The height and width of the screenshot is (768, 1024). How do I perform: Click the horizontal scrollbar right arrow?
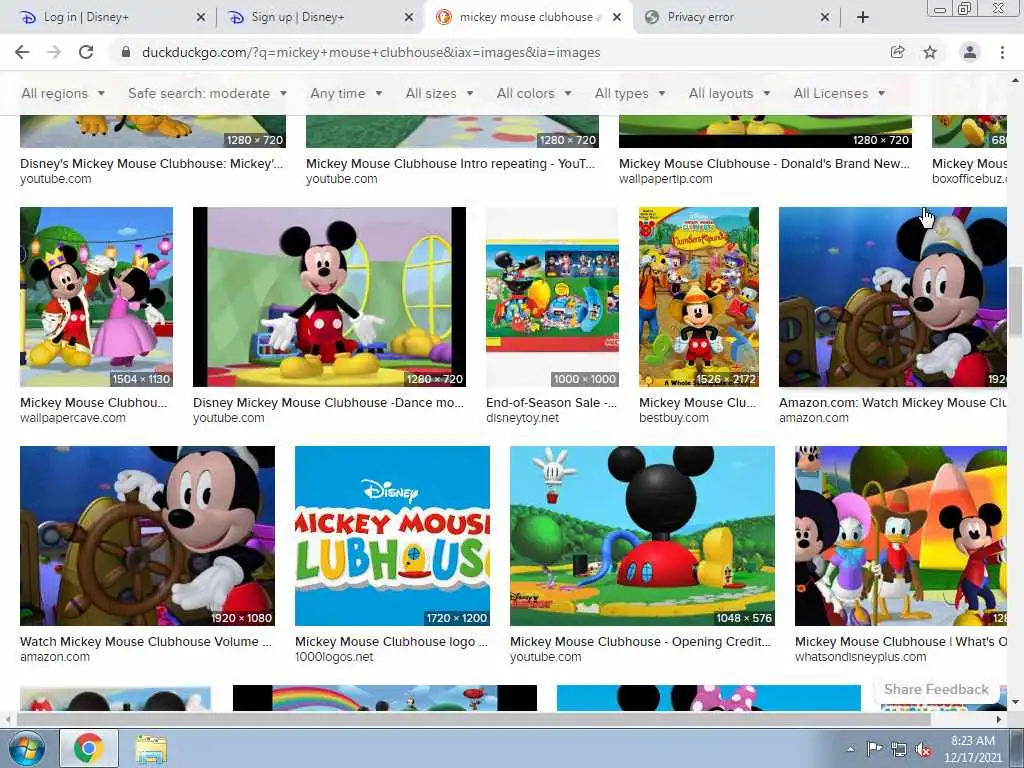(x=998, y=719)
